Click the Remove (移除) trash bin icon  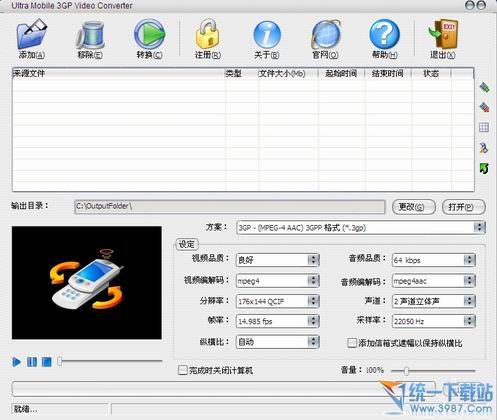point(90,34)
